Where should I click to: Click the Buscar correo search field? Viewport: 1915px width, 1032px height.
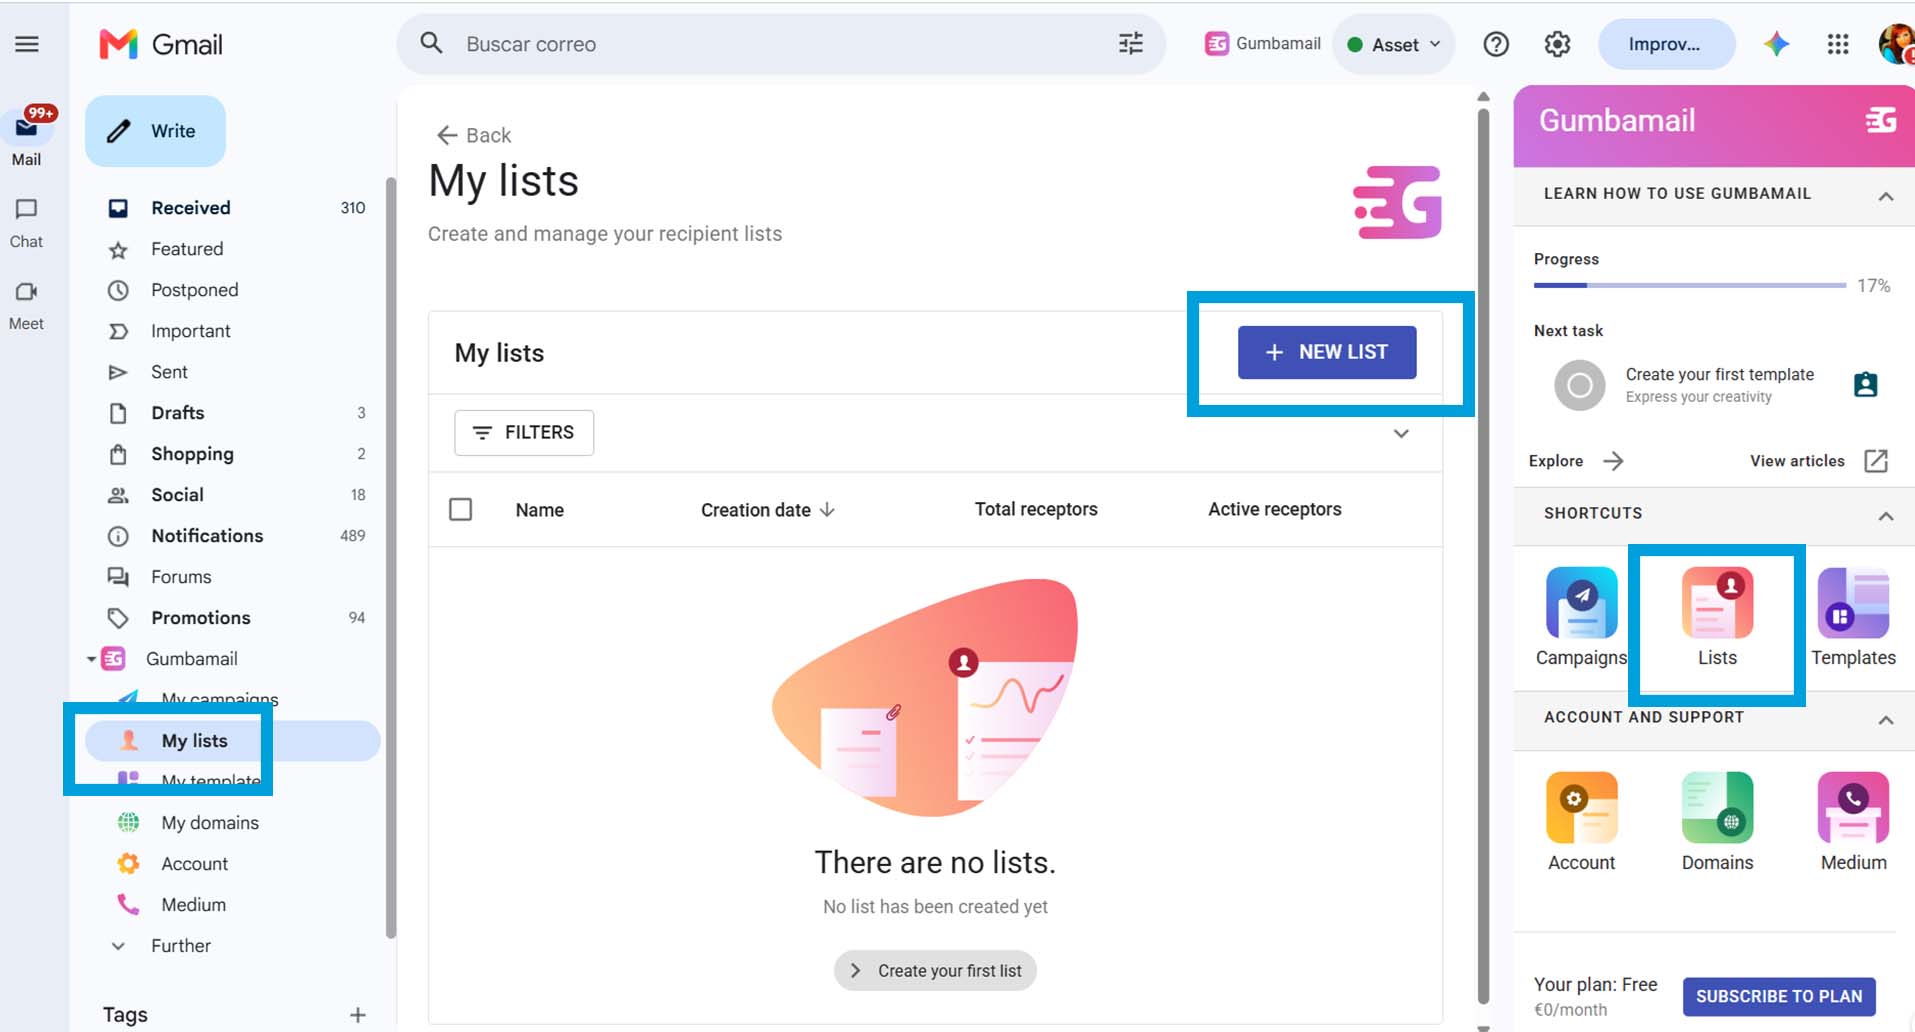click(x=780, y=44)
